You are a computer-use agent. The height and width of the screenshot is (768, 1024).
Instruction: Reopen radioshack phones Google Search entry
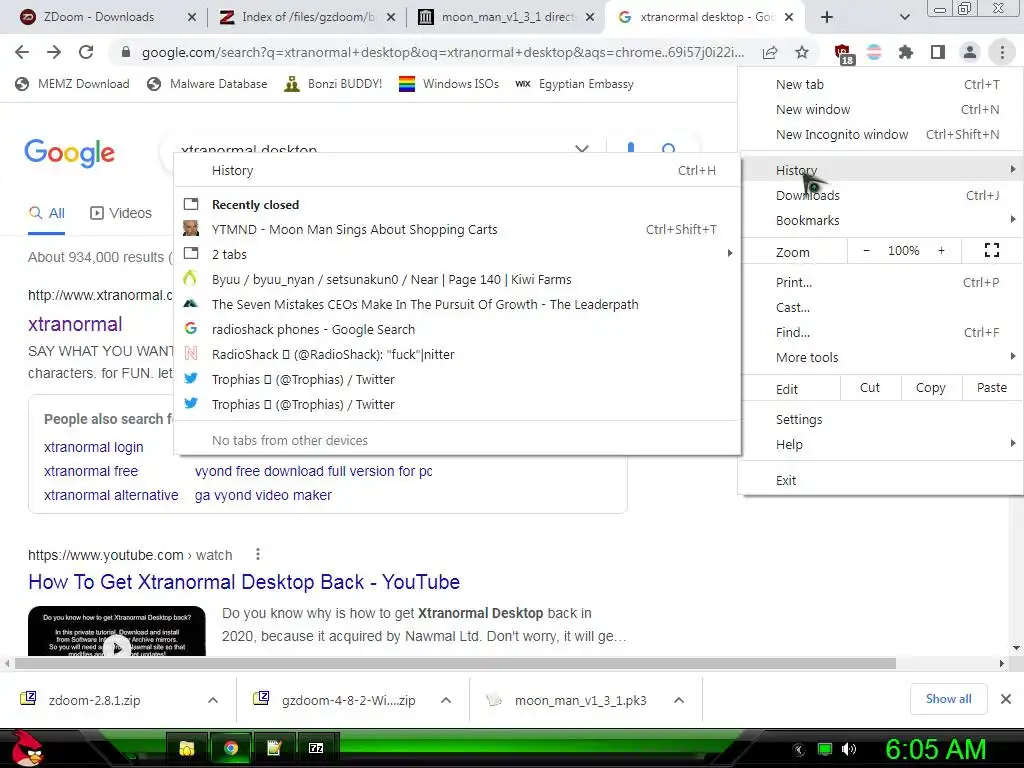tap(457, 329)
